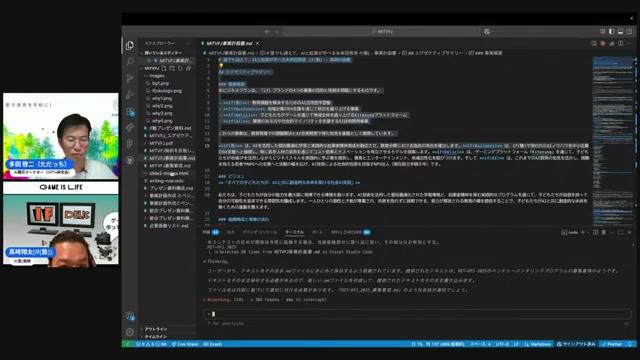Image resolution: width=640 pixels, height=360 pixels.
Task: Open the Run and Debug view
Action: pos(130,95)
